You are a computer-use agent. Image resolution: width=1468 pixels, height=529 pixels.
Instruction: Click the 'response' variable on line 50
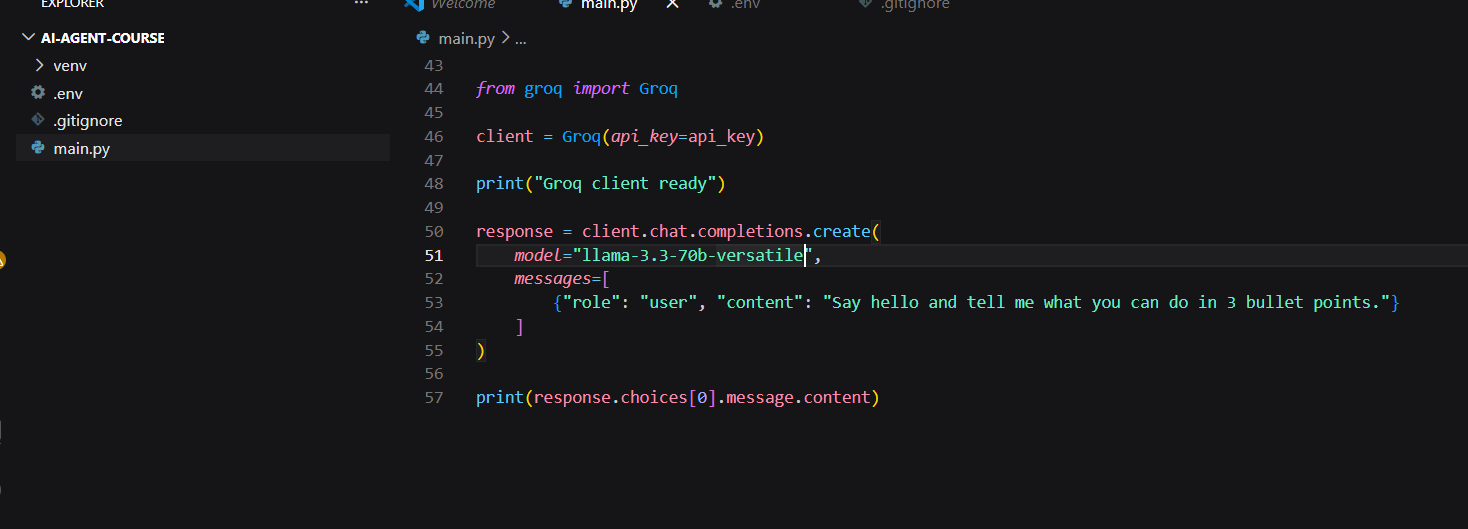[x=515, y=232]
